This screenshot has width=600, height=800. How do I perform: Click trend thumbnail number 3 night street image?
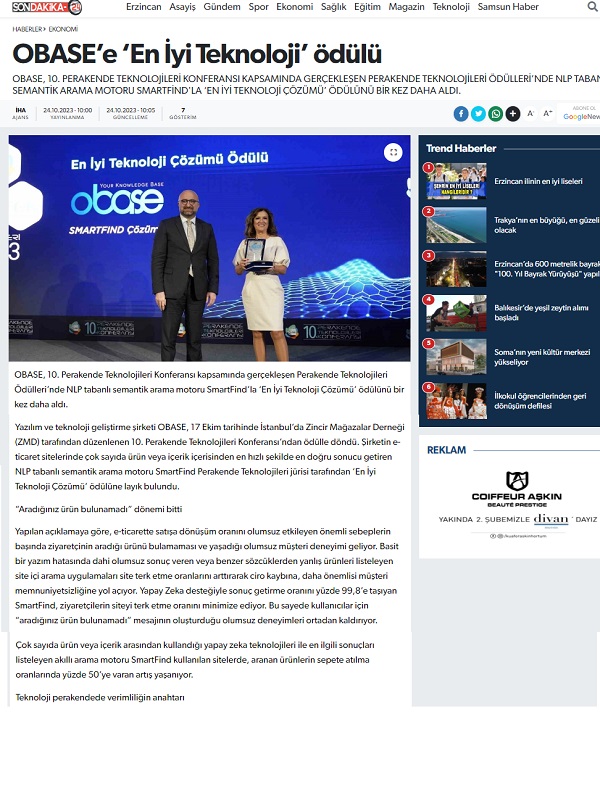(x=457, y=269)
